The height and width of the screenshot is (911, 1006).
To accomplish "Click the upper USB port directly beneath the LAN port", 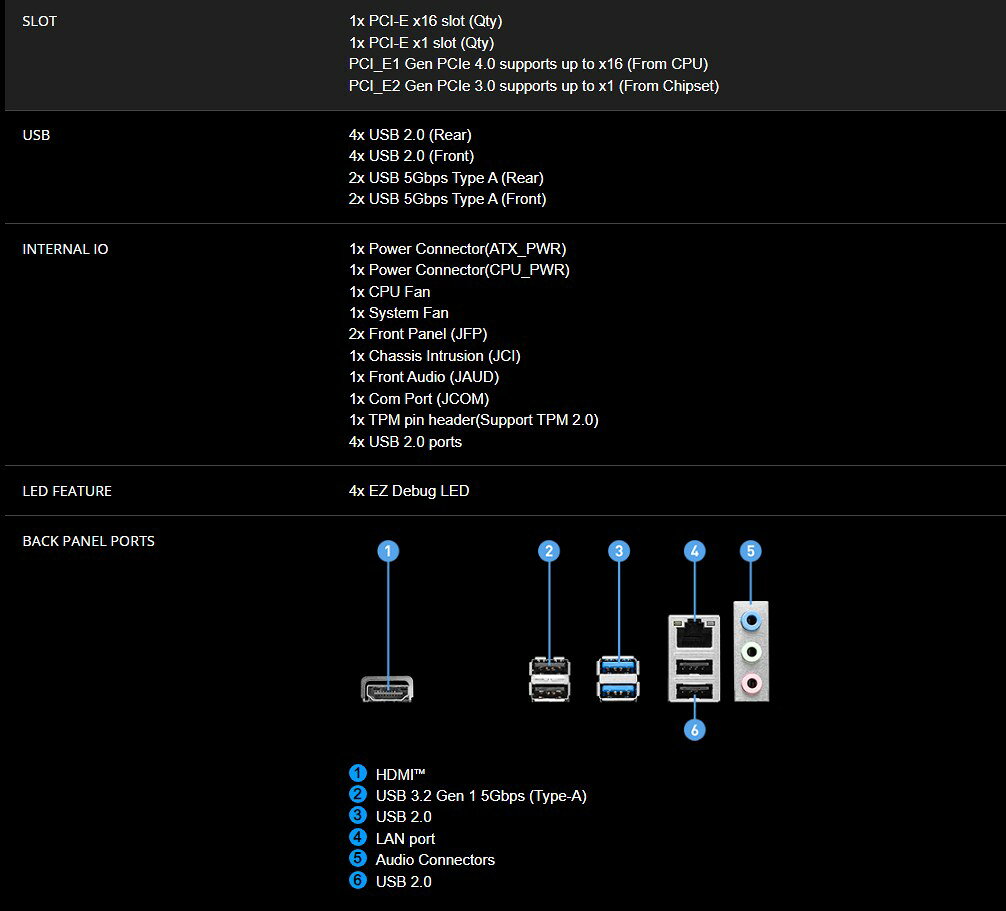I will point(694,667).
